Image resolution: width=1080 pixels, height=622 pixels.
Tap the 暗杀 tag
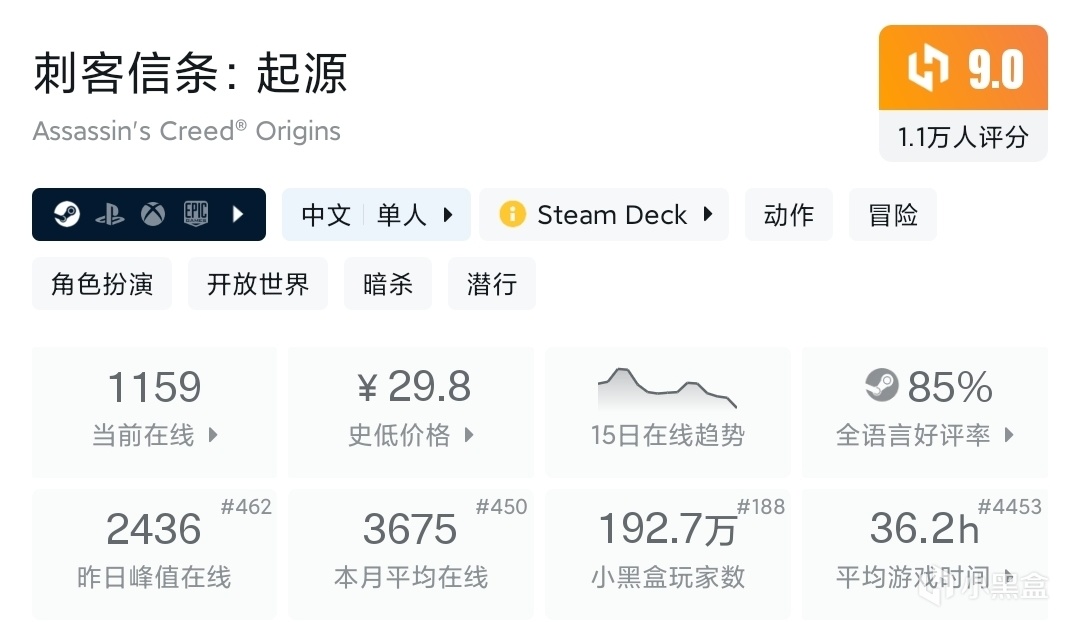click(x=388, y=284)
